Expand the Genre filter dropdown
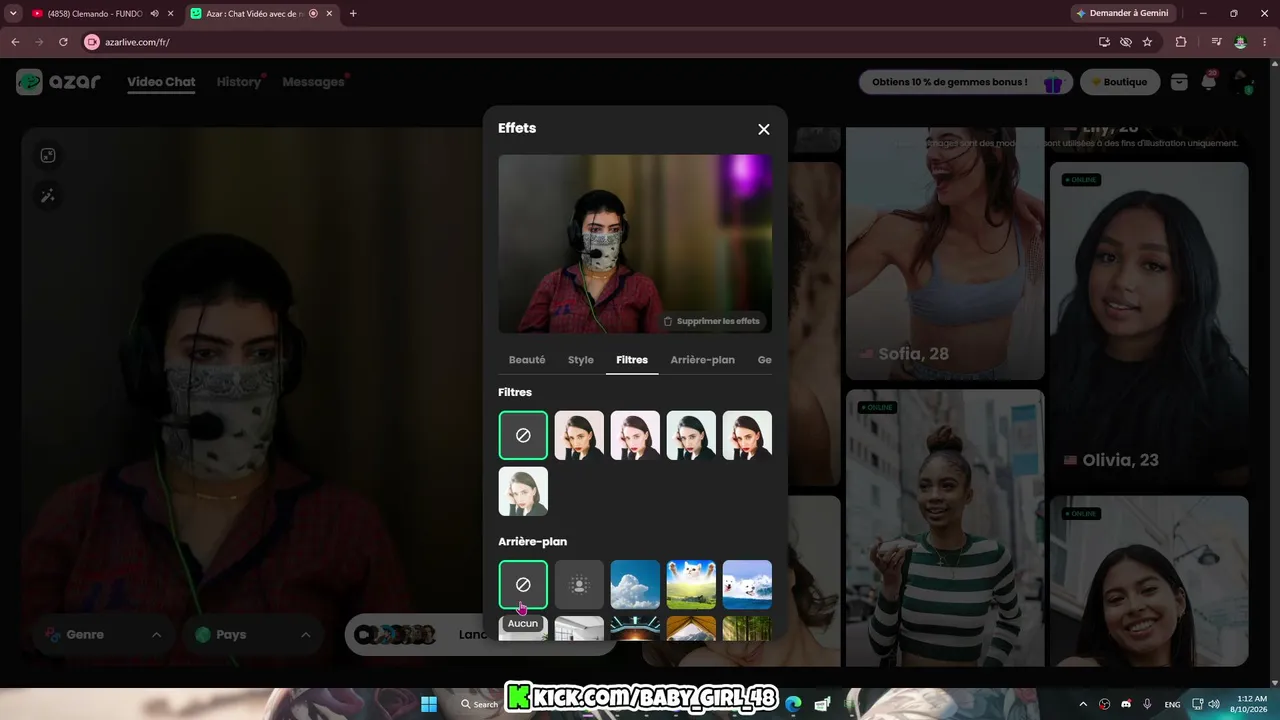Image resolution: width=1280 pixels, height=720 pixels. coord(103,635)
